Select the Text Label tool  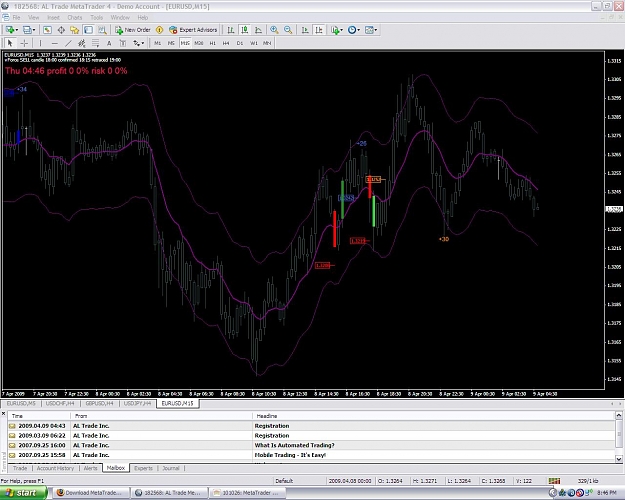pyautogui.click(x=122, y=43)
